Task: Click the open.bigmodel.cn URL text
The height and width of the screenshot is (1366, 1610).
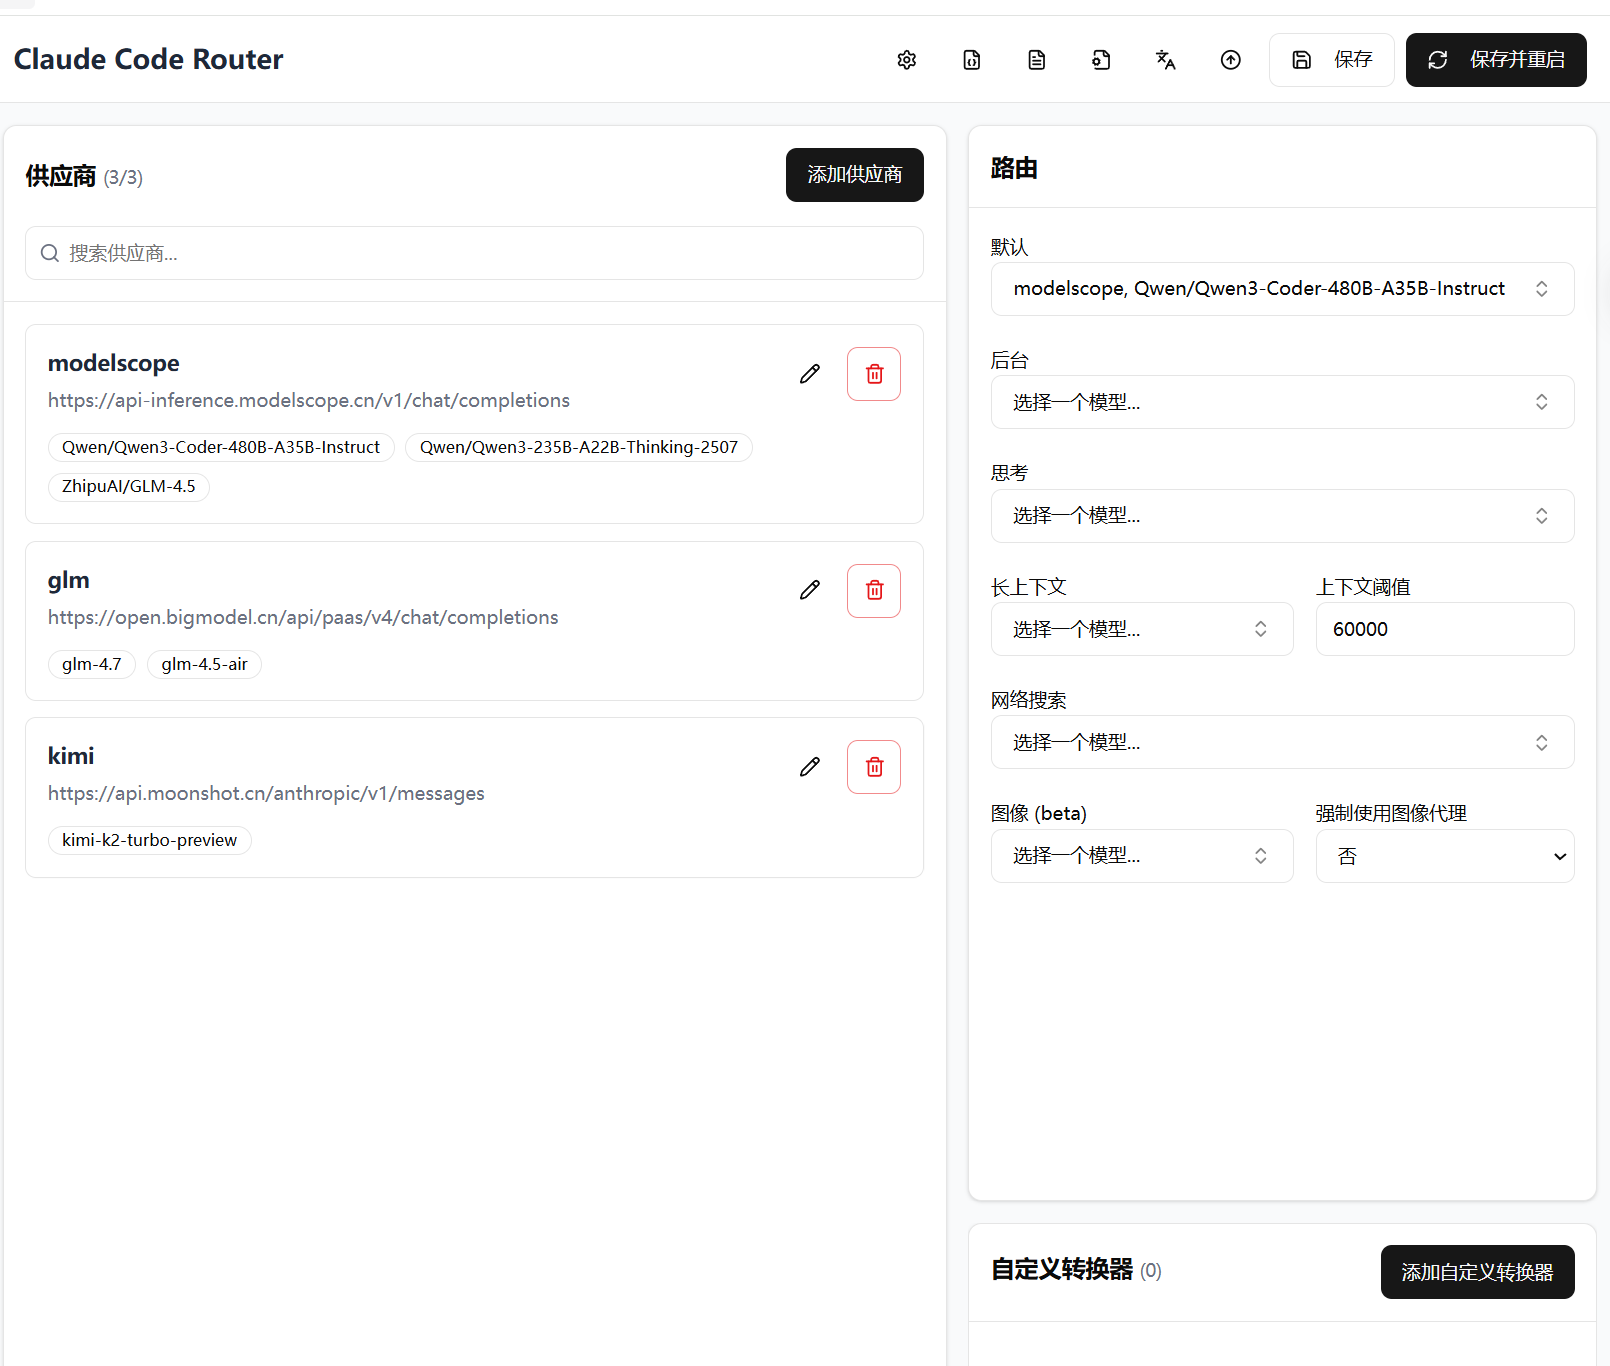Action: tap(303, 617)
